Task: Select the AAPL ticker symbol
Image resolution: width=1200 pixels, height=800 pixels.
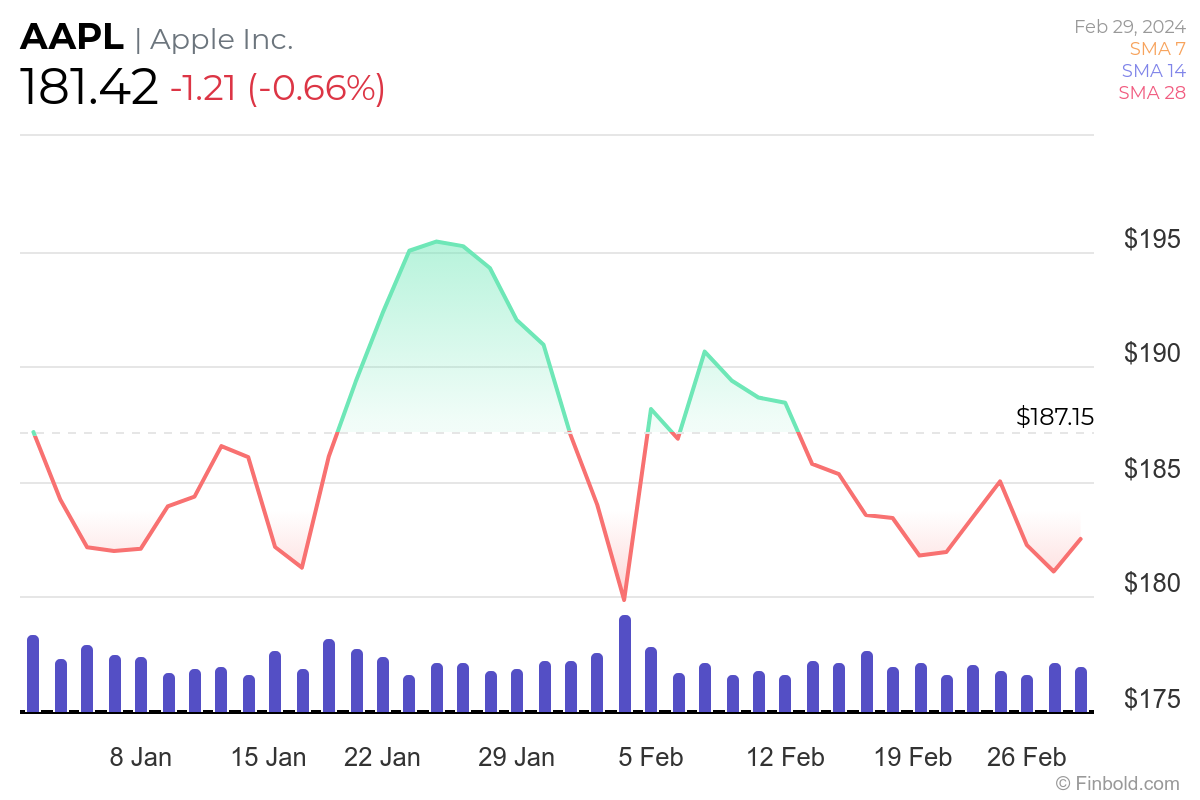Action: [x=70, y=38]
